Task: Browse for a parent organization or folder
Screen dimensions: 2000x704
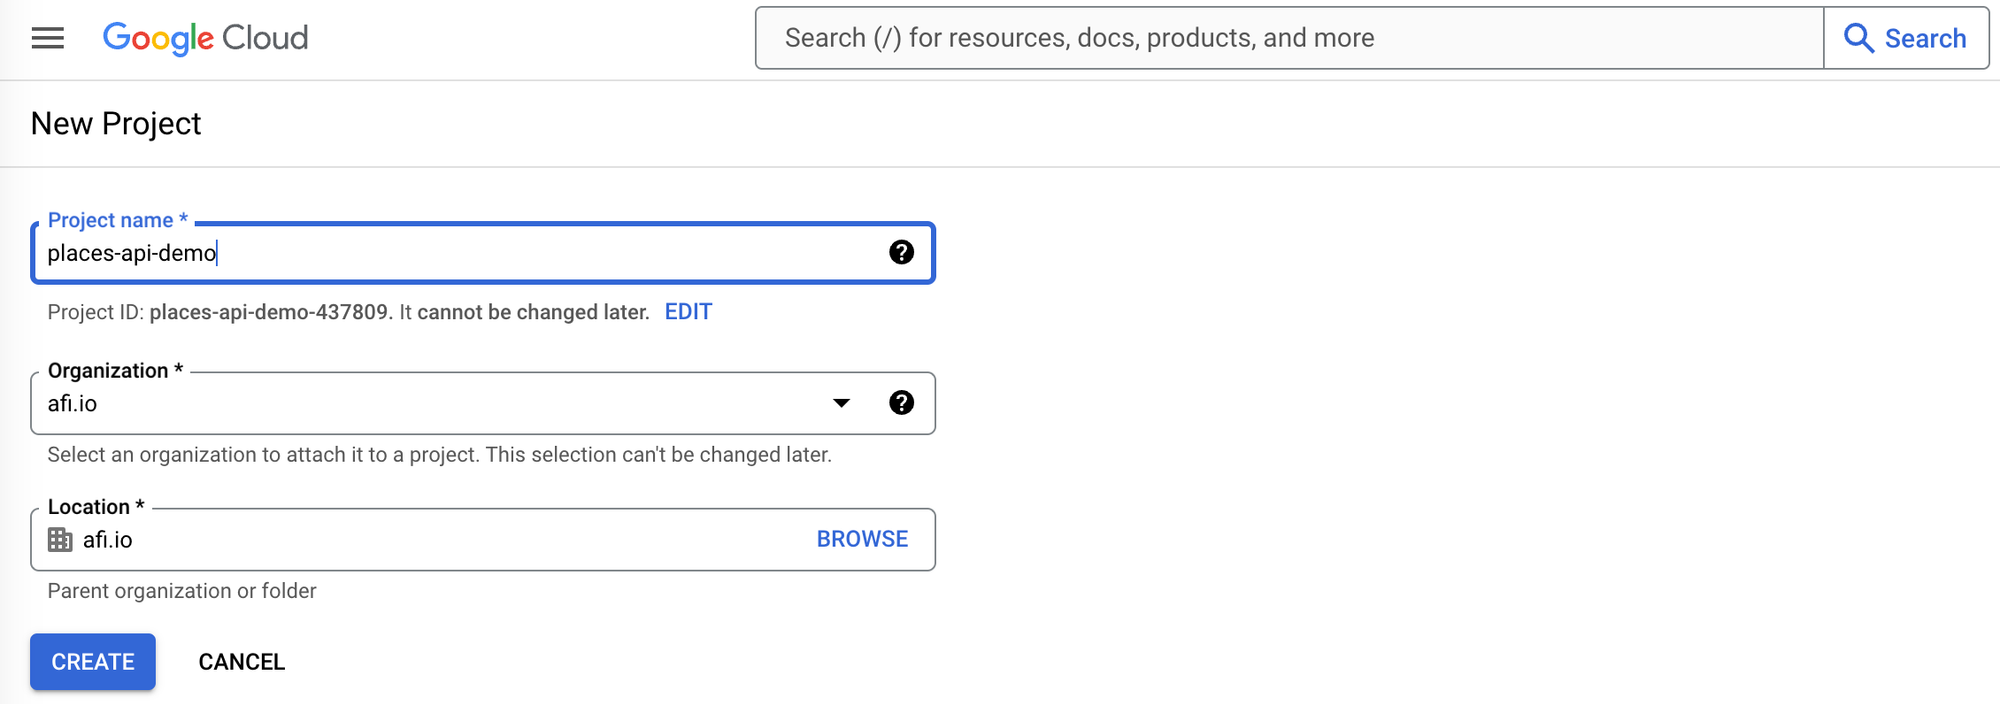Action: (x=861, y=539)
